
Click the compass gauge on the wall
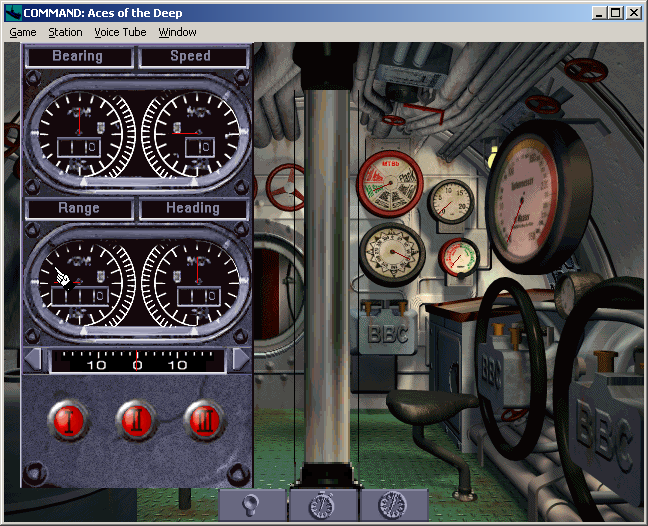392,254
